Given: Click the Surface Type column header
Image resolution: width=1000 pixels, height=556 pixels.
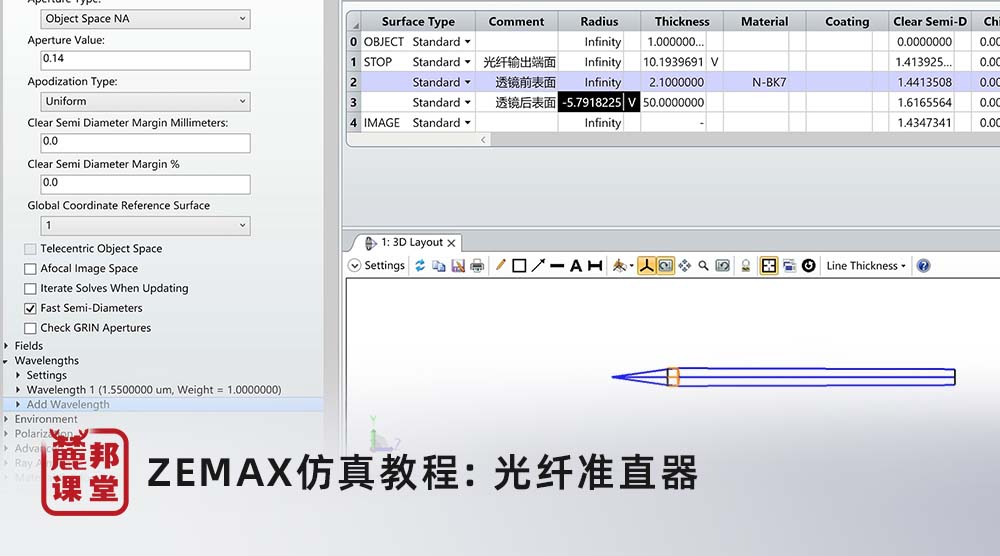Looking at the screenshot, I should click(418, 22).
